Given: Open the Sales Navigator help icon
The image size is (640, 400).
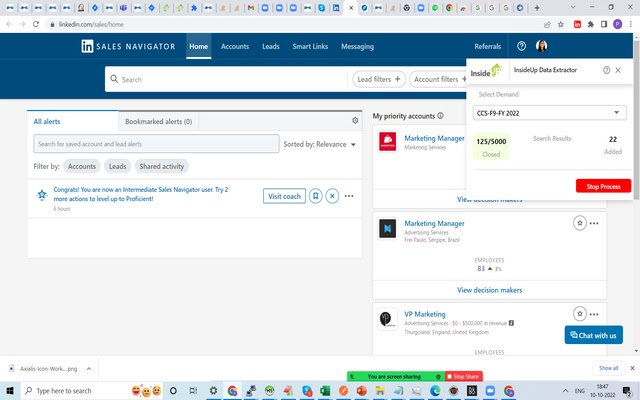Looking at the screenshot, I should point(521,46).
